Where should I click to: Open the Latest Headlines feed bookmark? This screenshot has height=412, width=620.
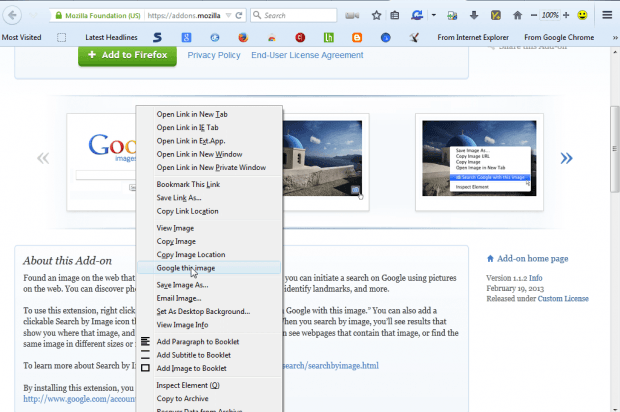[x=111, y=37]
